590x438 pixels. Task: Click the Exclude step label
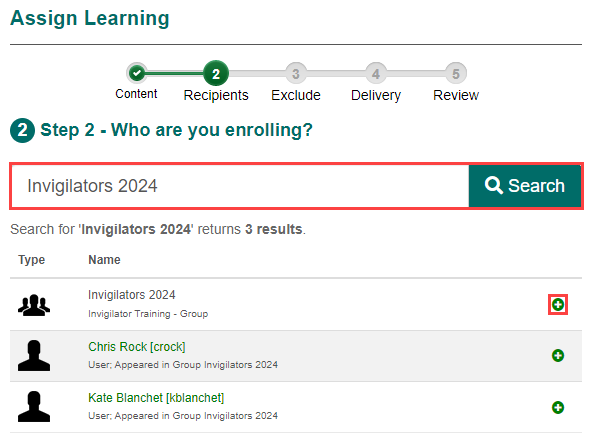(x=296, y=95)
